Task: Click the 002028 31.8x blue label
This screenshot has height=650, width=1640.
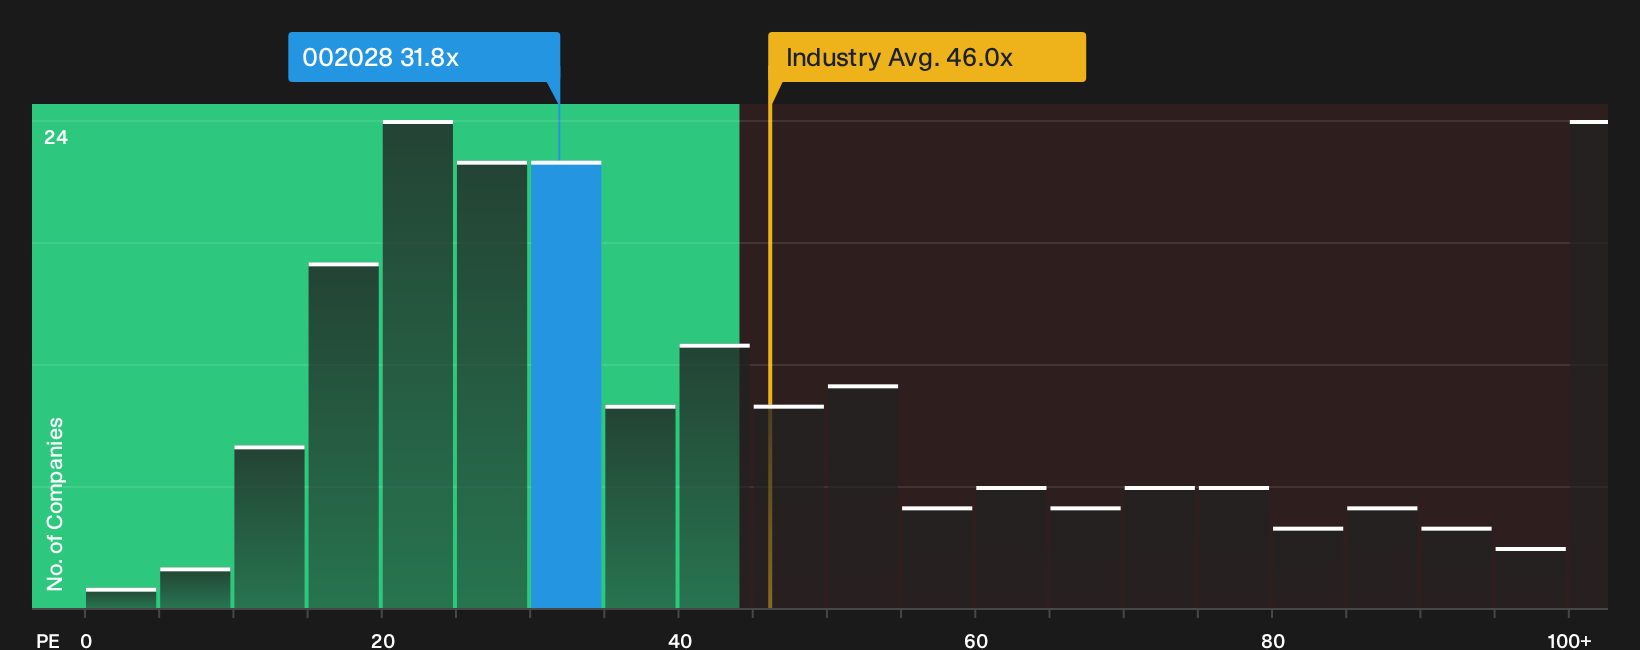Action: pyautogui.click(x=424, y=57)
